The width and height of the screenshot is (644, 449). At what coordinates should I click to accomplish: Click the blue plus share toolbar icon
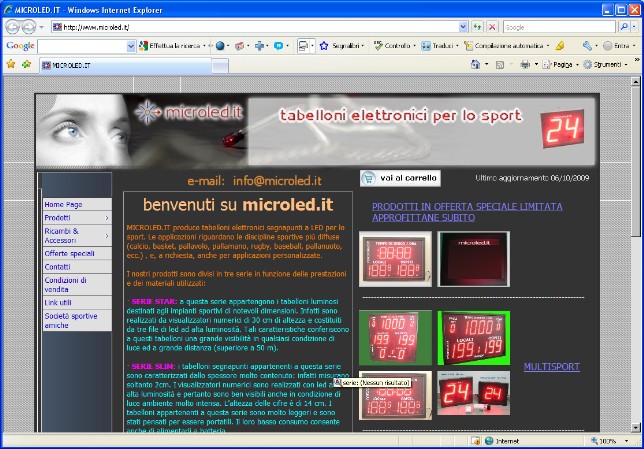[259, 46]
